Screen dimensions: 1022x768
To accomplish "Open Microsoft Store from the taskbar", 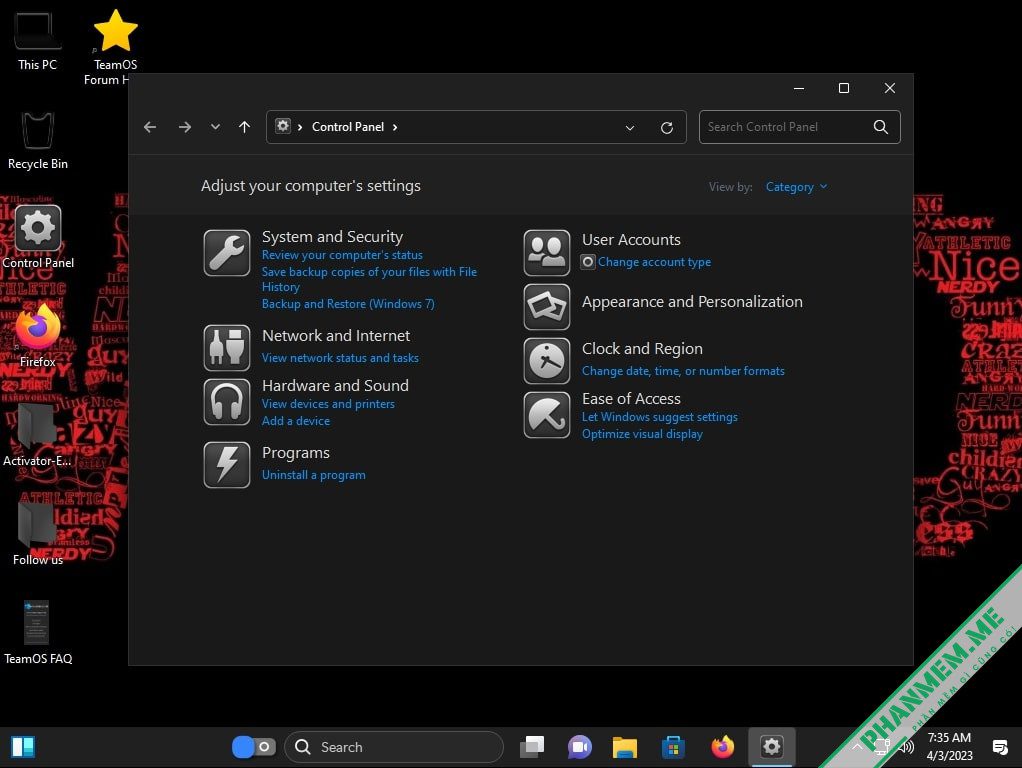I will 673,747.
